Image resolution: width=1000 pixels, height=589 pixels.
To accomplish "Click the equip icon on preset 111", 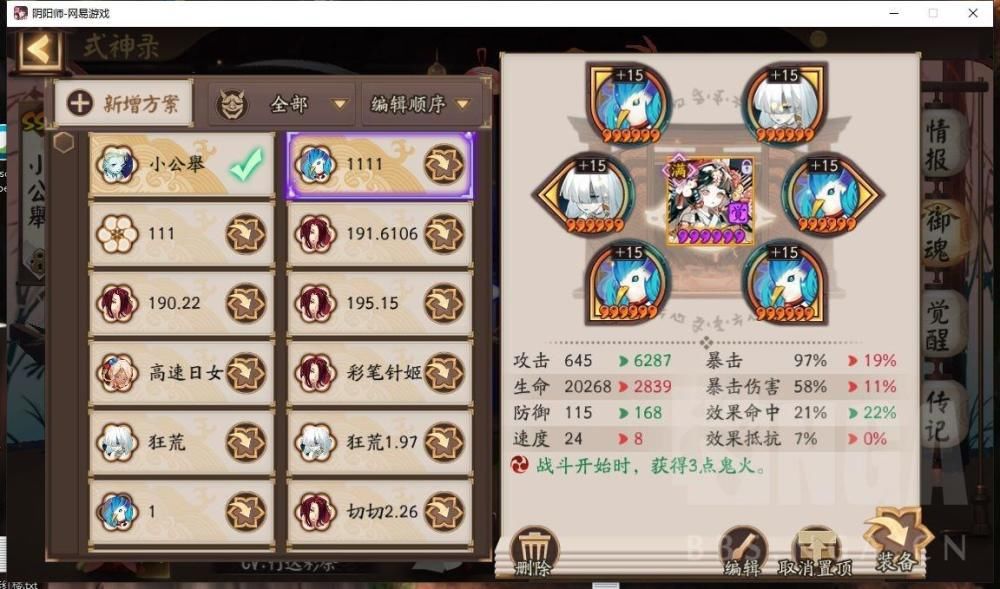I will point(246,234).
